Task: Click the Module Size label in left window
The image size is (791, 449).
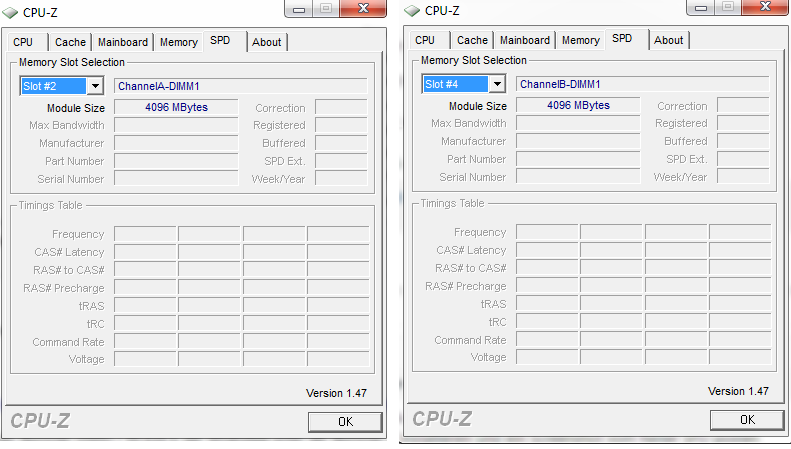Action: click(x=76, y=108)
